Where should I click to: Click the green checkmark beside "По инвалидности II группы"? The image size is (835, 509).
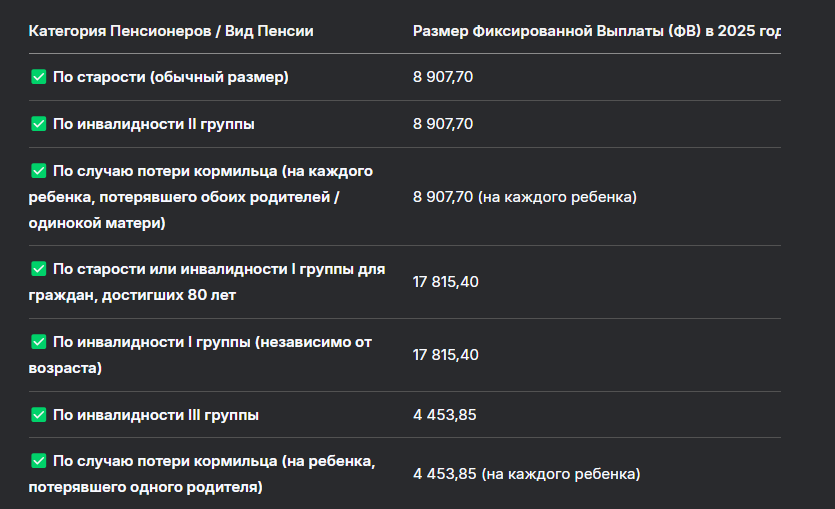[x=39, y=124]
